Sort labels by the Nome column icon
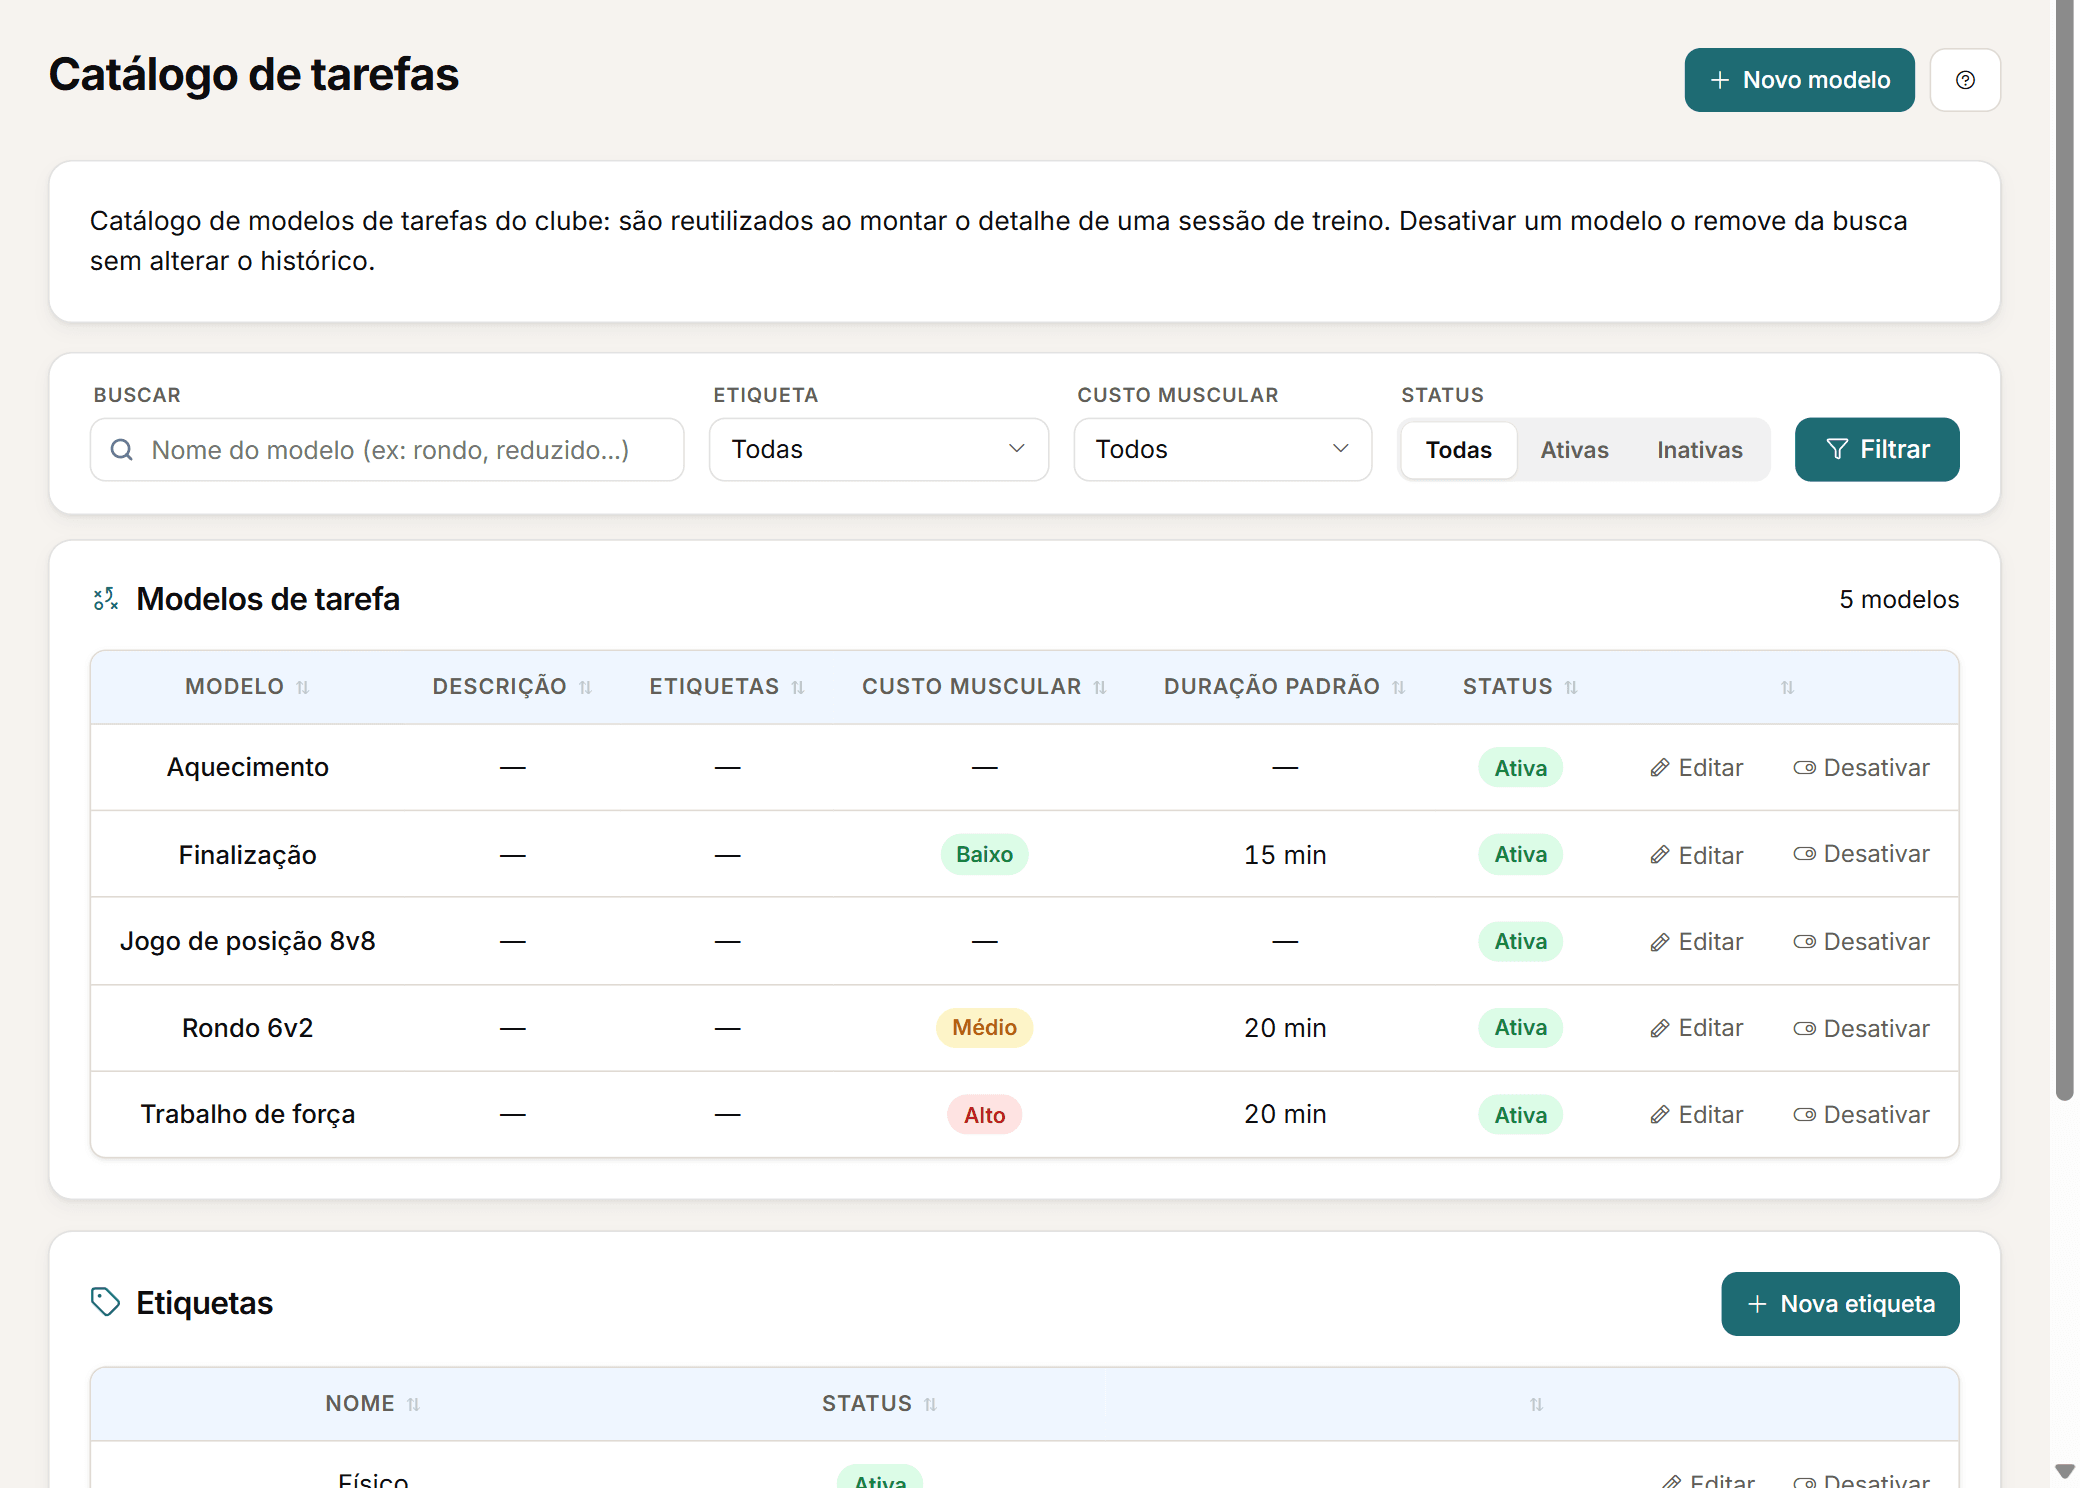The image size is (2080, 1488). (x=414, y=1405)
